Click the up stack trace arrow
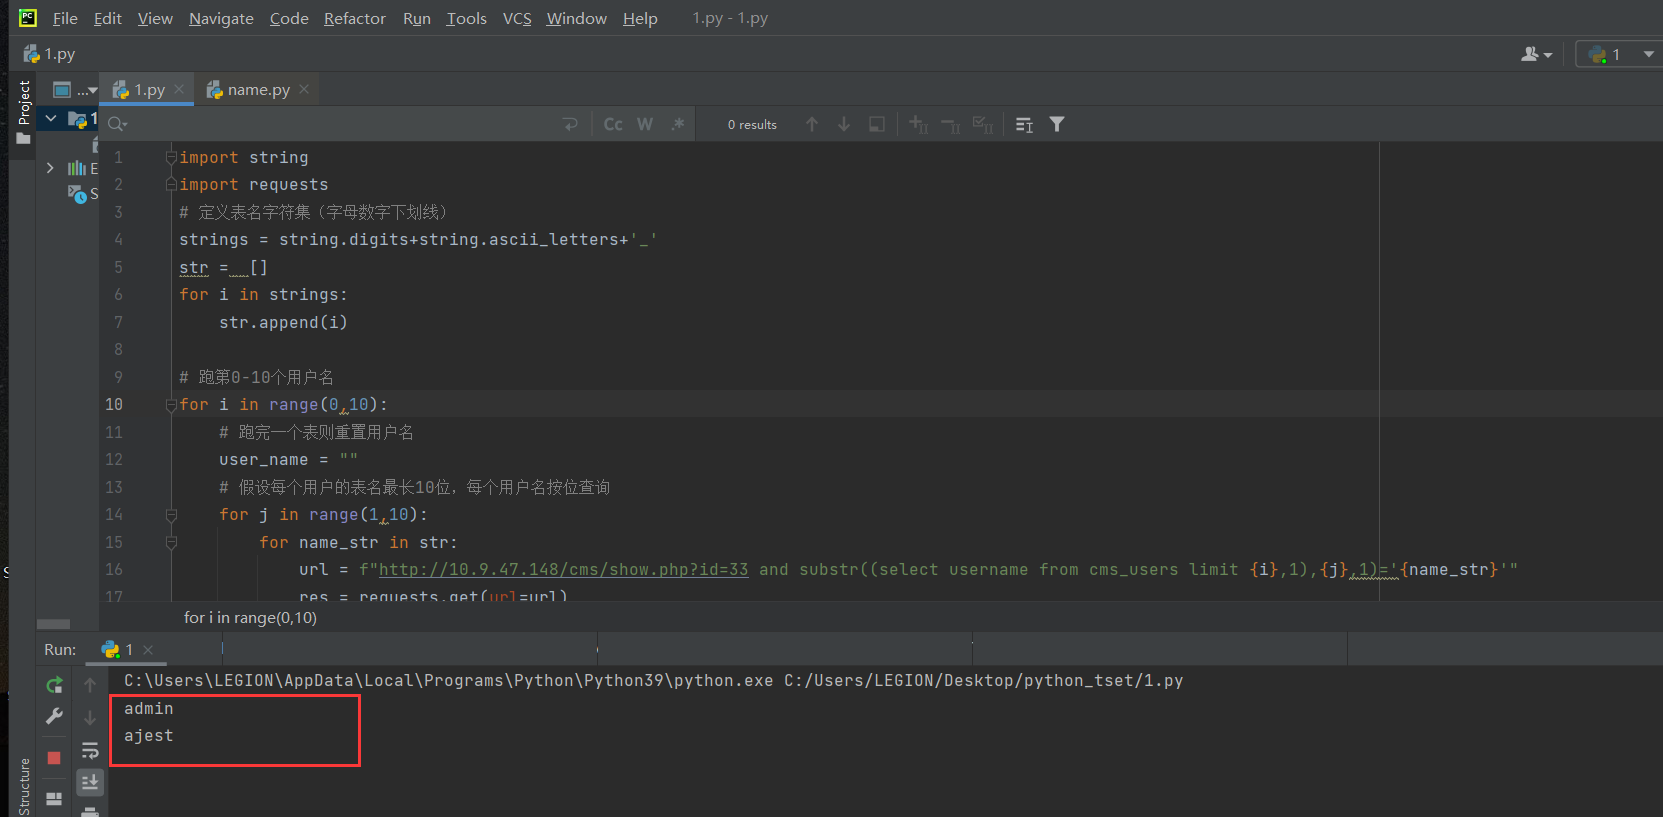Screen dimensions: 1663x817 coord(90,685)
